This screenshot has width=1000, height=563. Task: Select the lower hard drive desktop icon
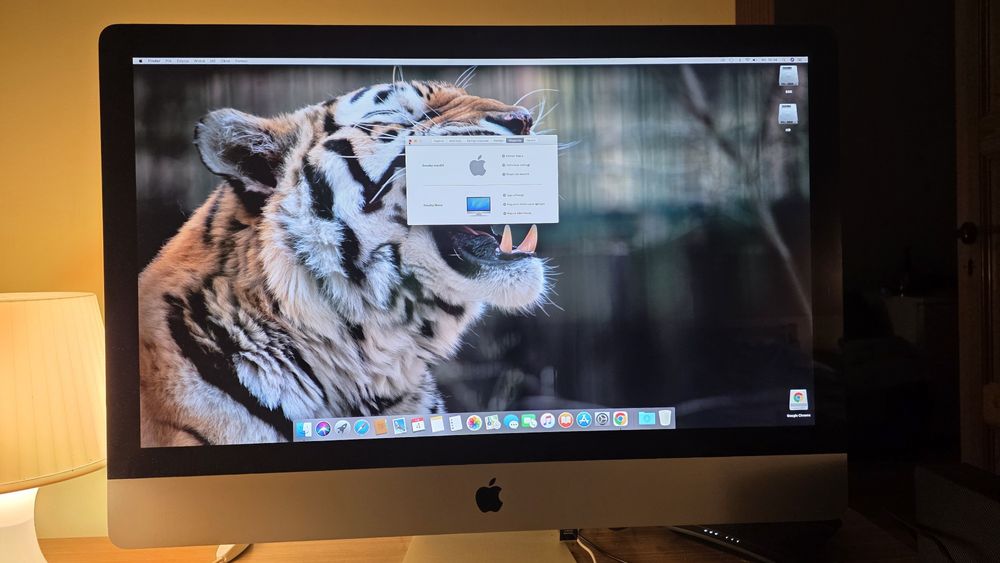[x=788, y=114]
